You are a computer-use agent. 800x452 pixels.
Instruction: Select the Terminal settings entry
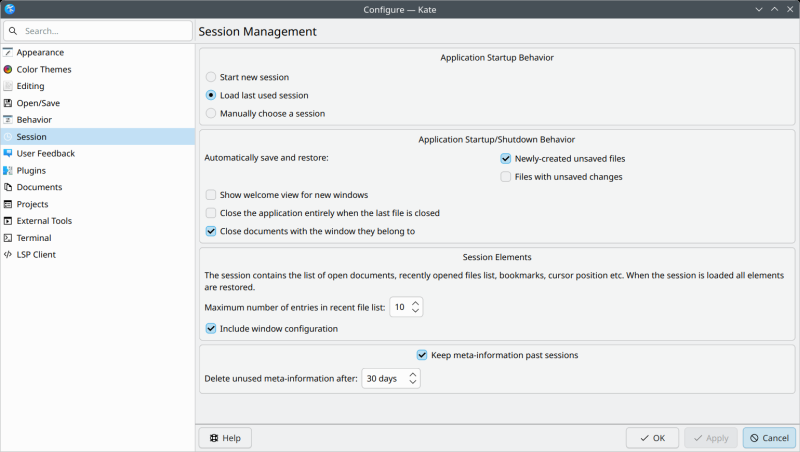(97, 238)
